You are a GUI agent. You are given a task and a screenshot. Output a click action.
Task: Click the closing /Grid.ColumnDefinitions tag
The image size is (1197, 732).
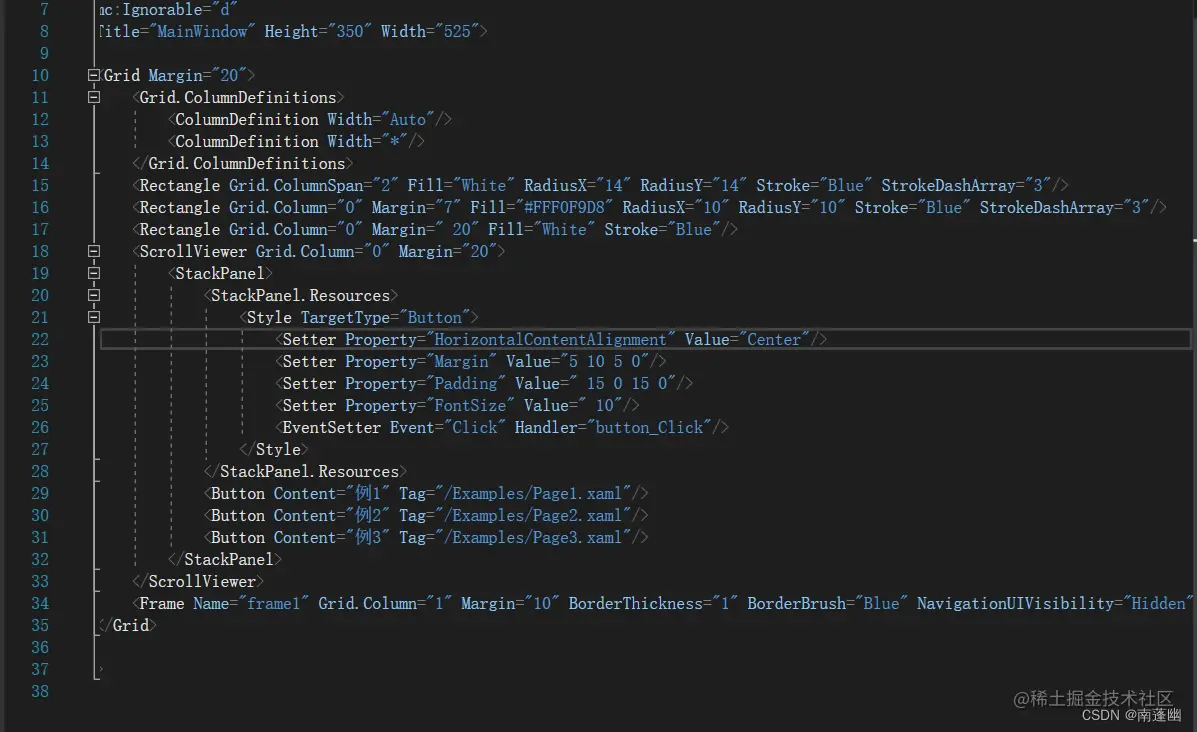(243, 164)
